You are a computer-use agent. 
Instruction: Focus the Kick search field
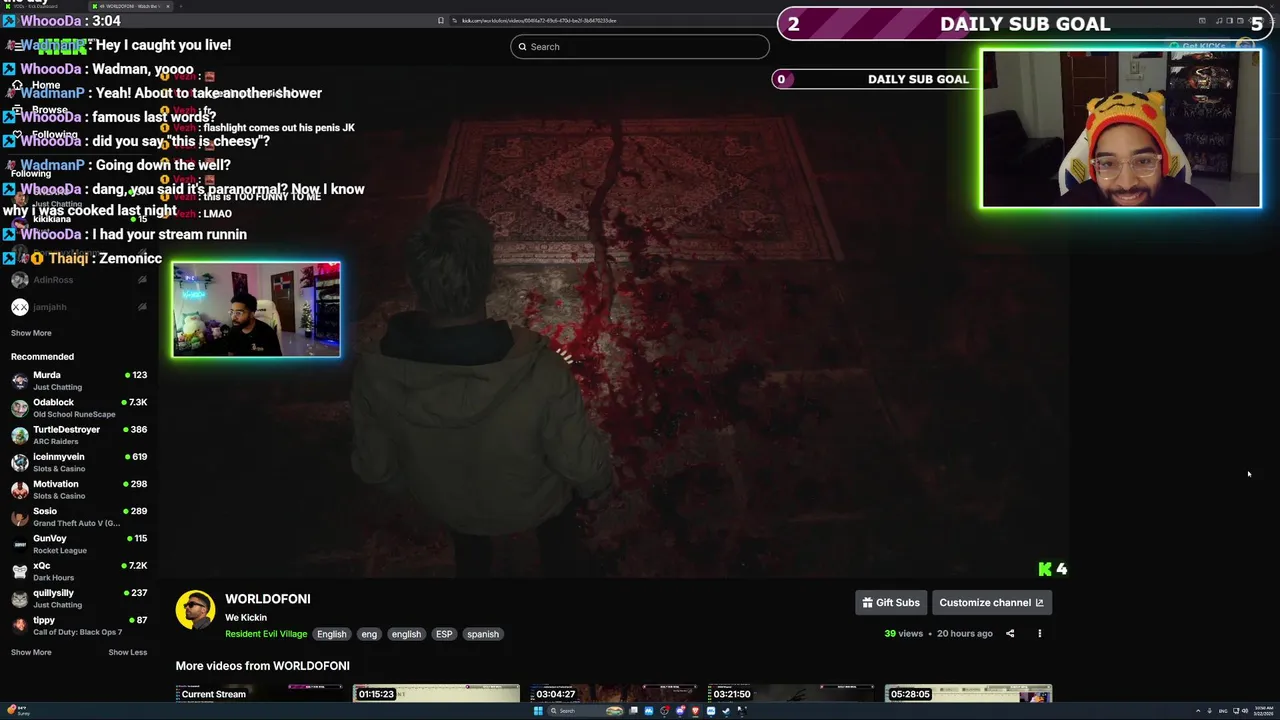640,46
